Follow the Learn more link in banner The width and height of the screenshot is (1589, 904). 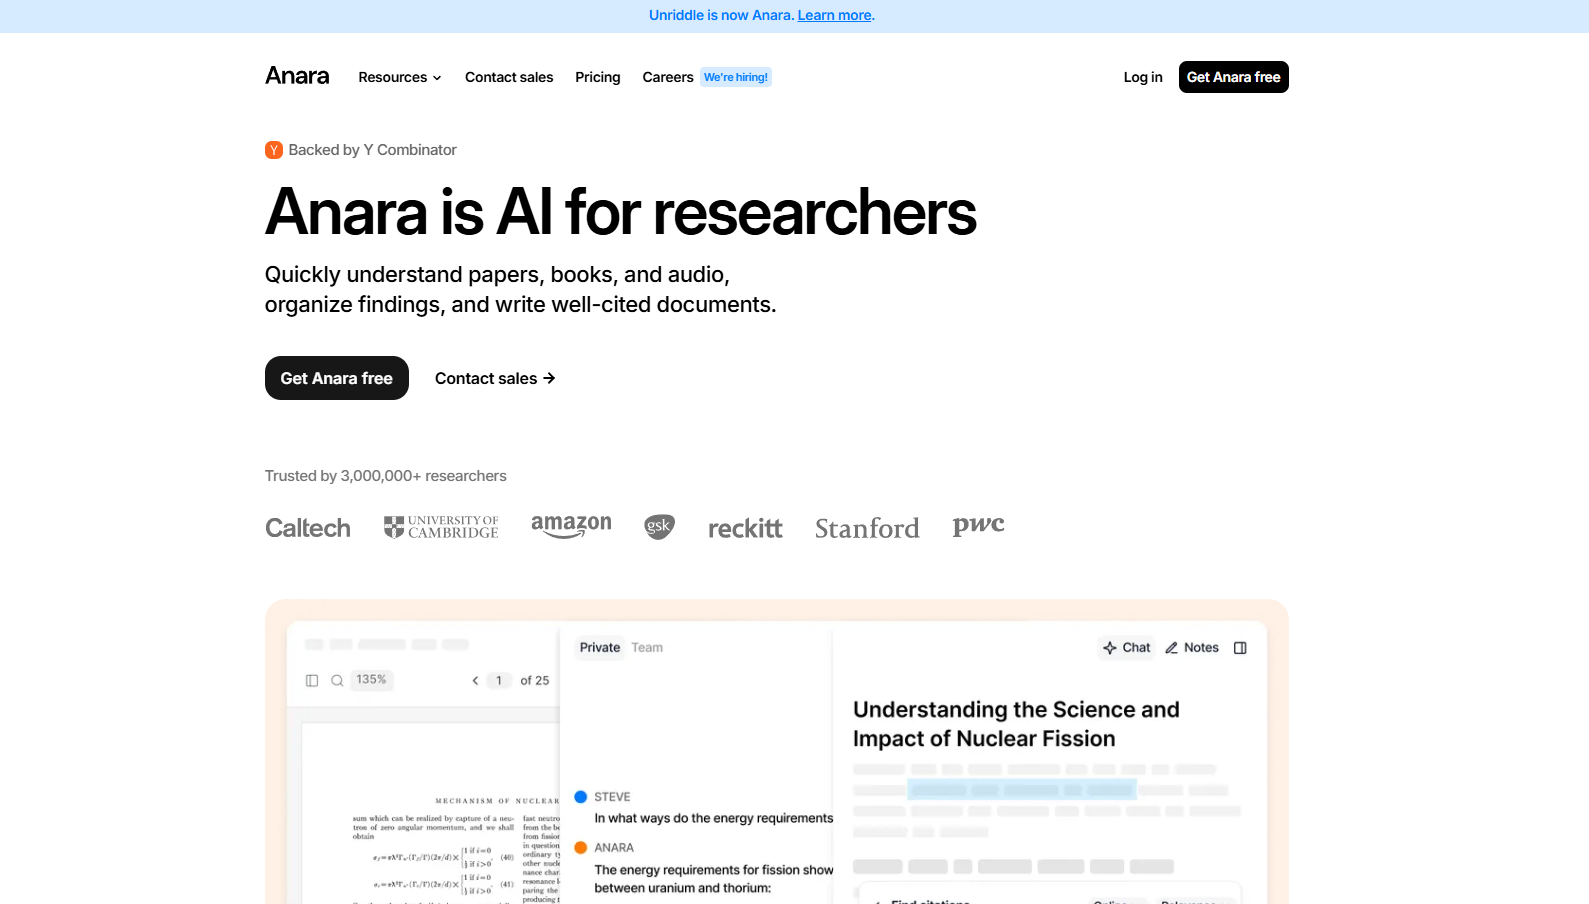(x=834, y=15)
